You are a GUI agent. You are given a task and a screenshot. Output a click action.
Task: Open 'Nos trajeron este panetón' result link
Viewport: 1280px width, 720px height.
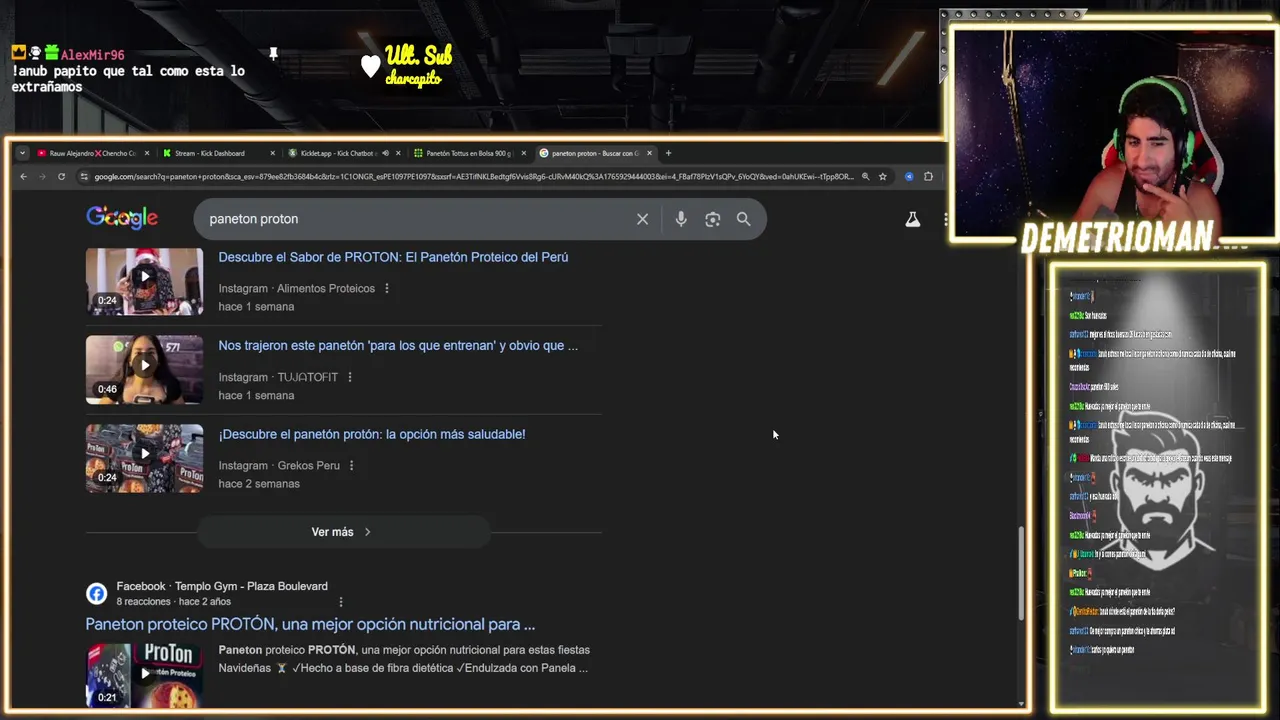click(398, 345)
